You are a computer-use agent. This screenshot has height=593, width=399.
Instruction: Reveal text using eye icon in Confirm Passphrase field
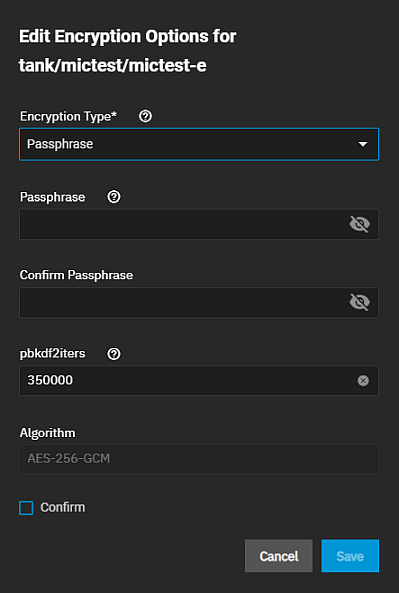click(359, 302)
